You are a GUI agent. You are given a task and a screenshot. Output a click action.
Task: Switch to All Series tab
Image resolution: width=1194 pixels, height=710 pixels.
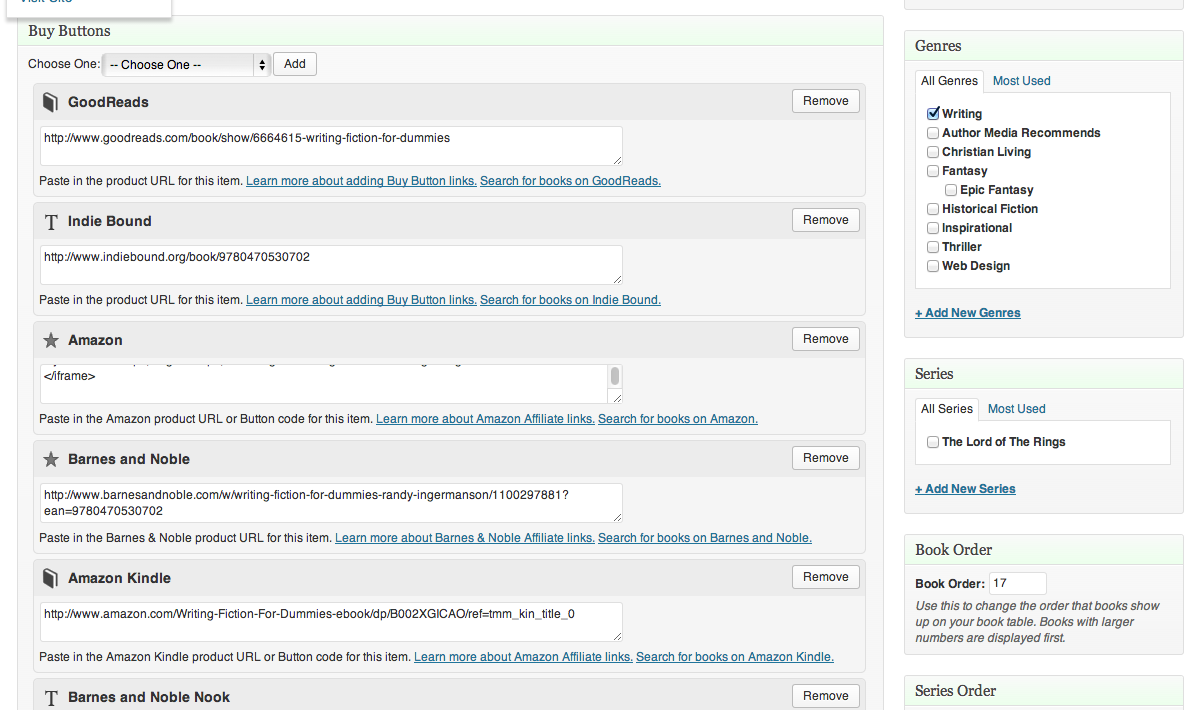point(947,409)
